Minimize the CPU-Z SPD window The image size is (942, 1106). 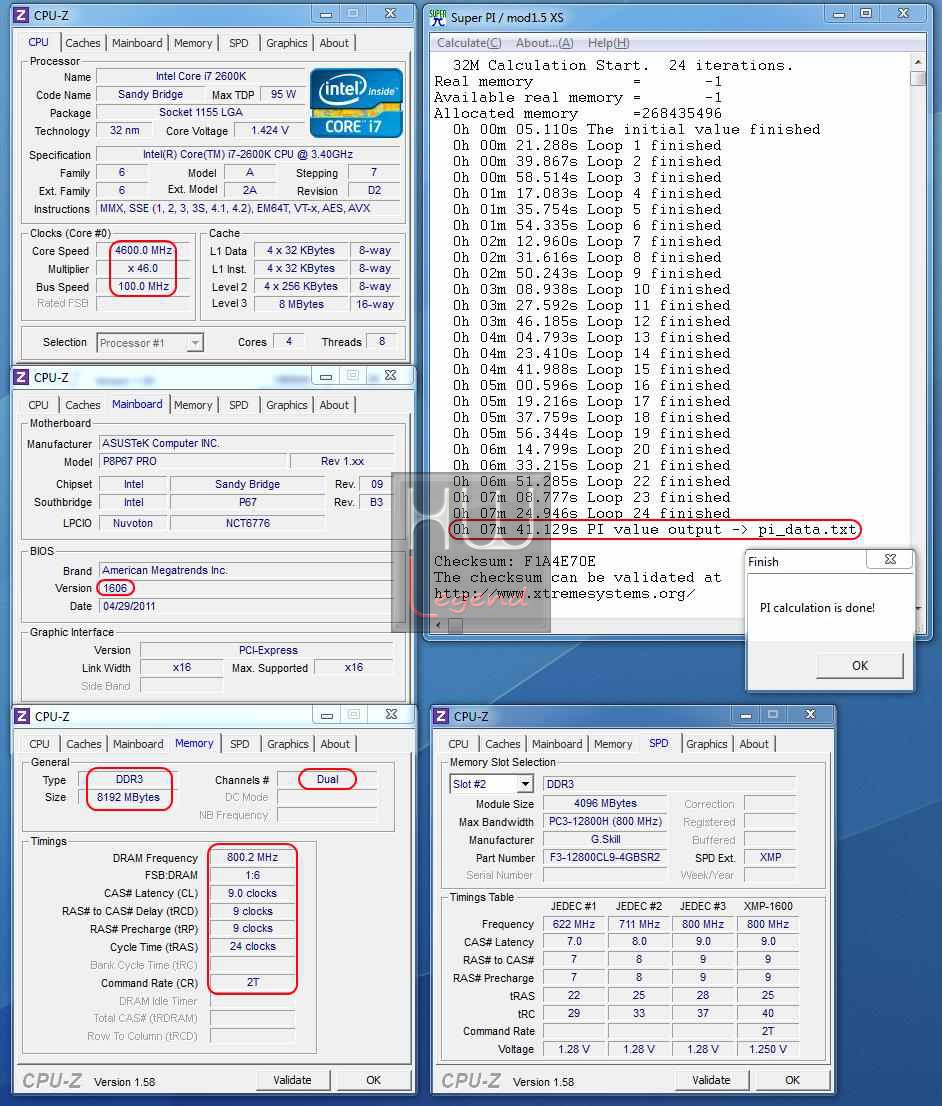pos(746,715)
